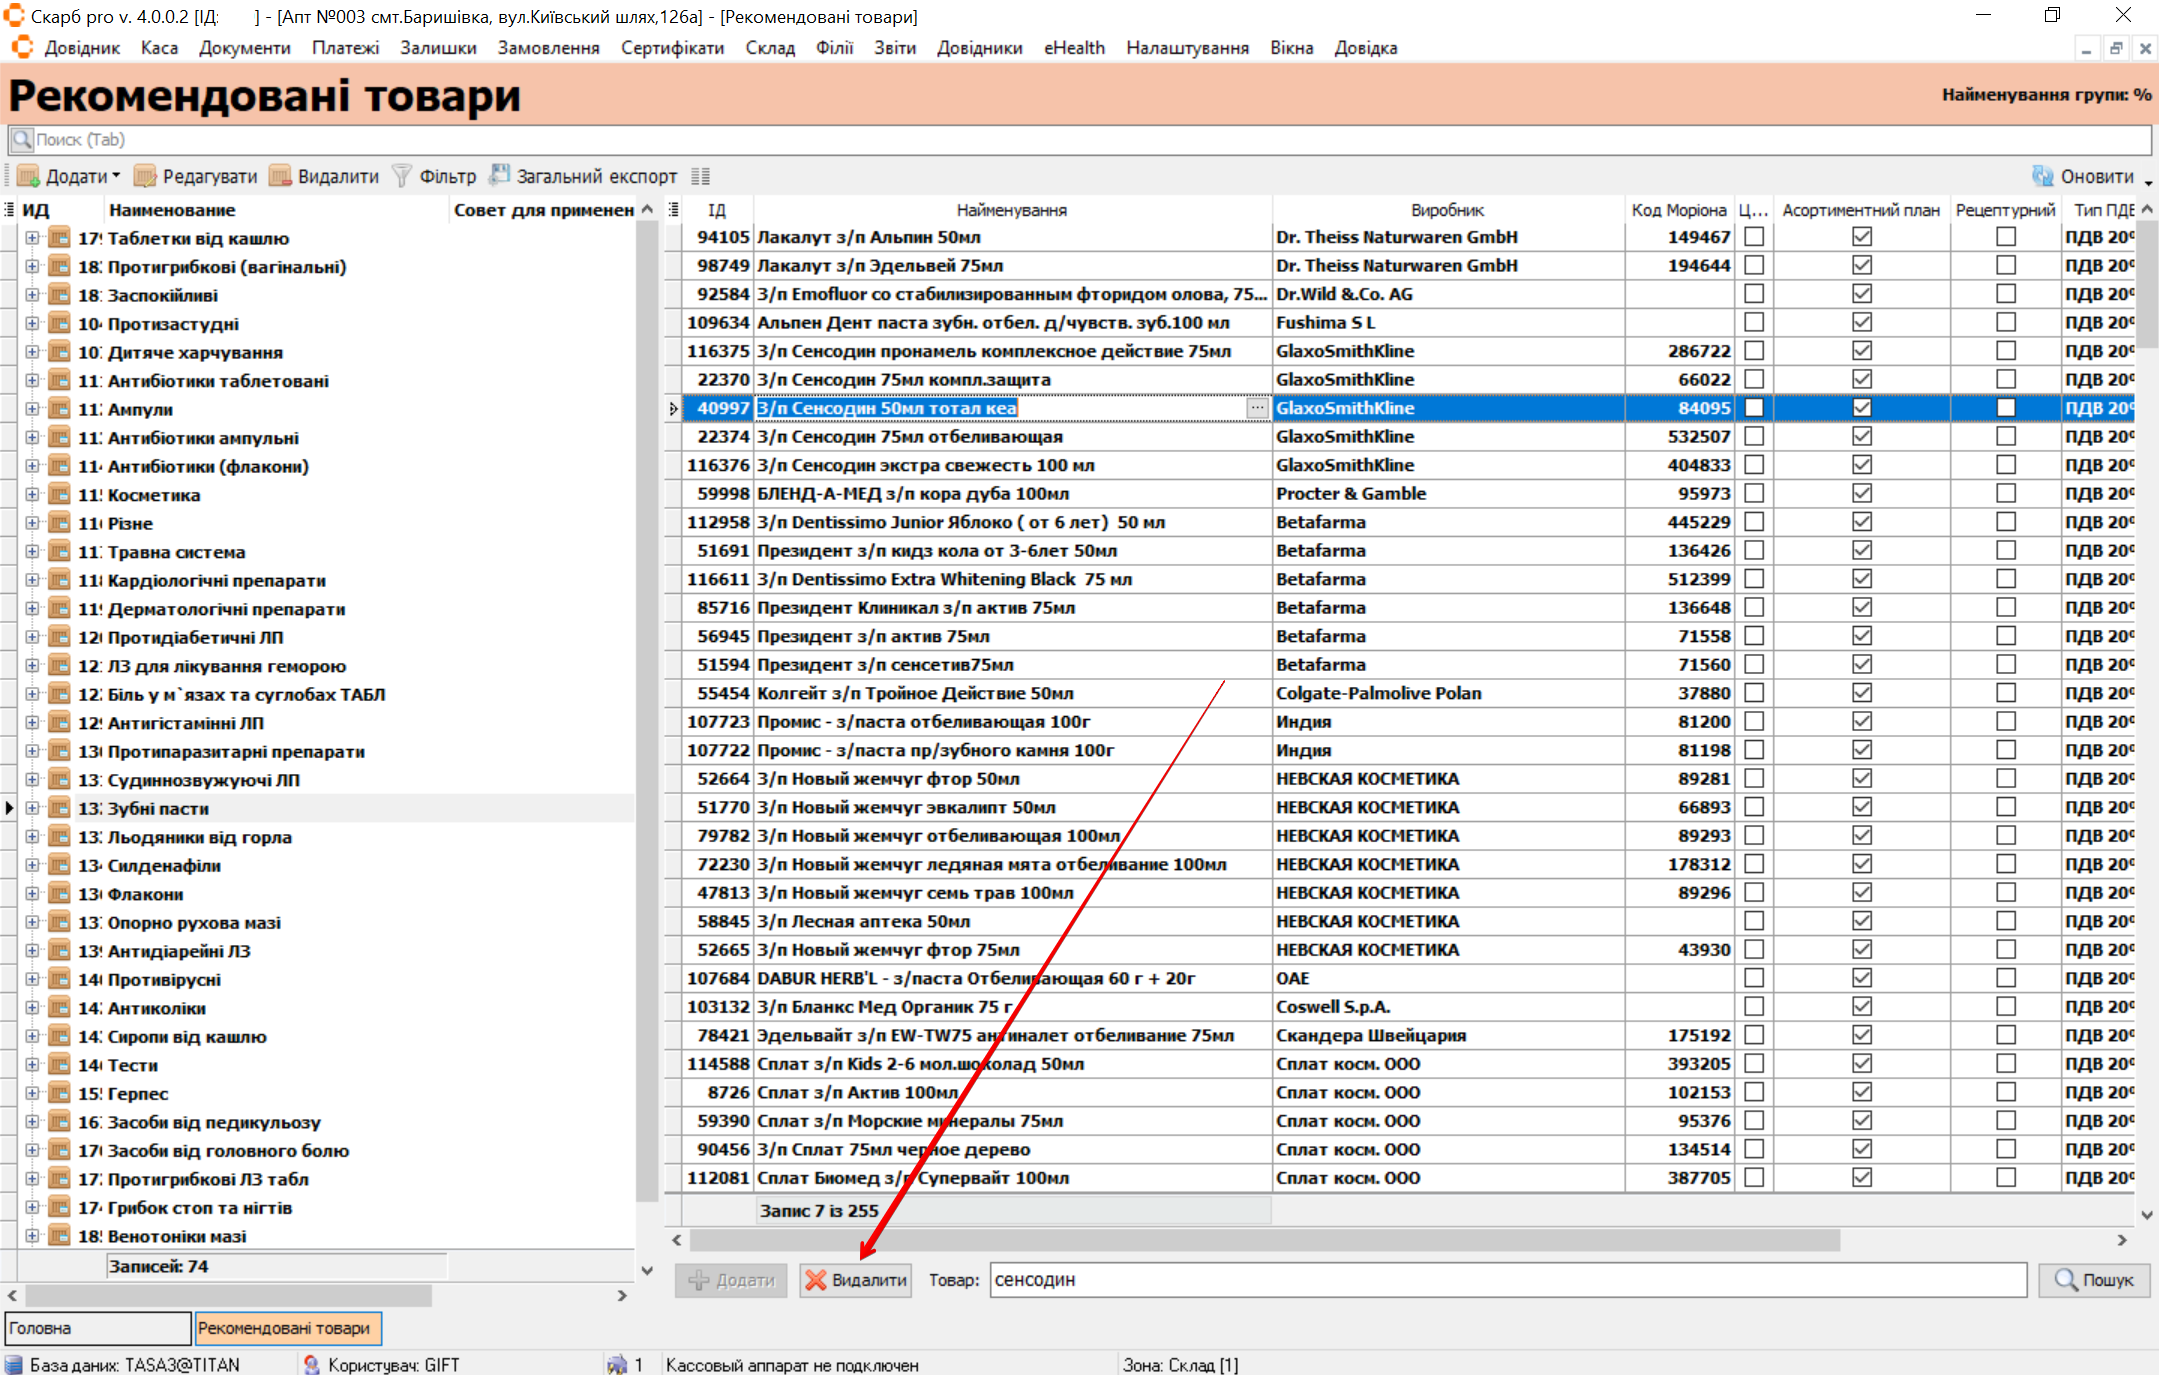The height and width of the screenshot is (1375, 2159).
Task: Click the red X Видалити button at bottom
Action: click(x=856, y=1280)
